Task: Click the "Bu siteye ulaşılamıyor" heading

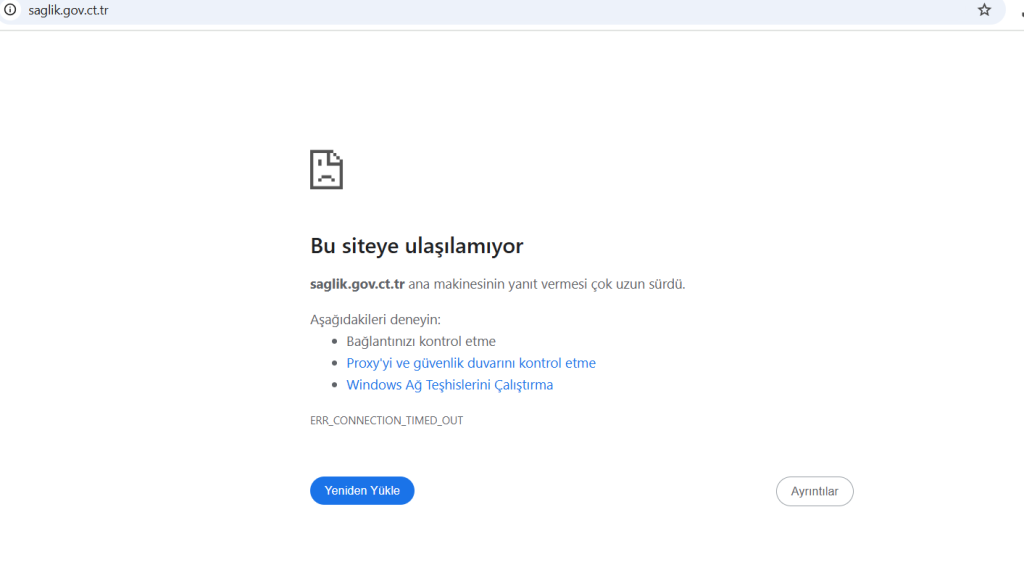Action: [416, 246]
